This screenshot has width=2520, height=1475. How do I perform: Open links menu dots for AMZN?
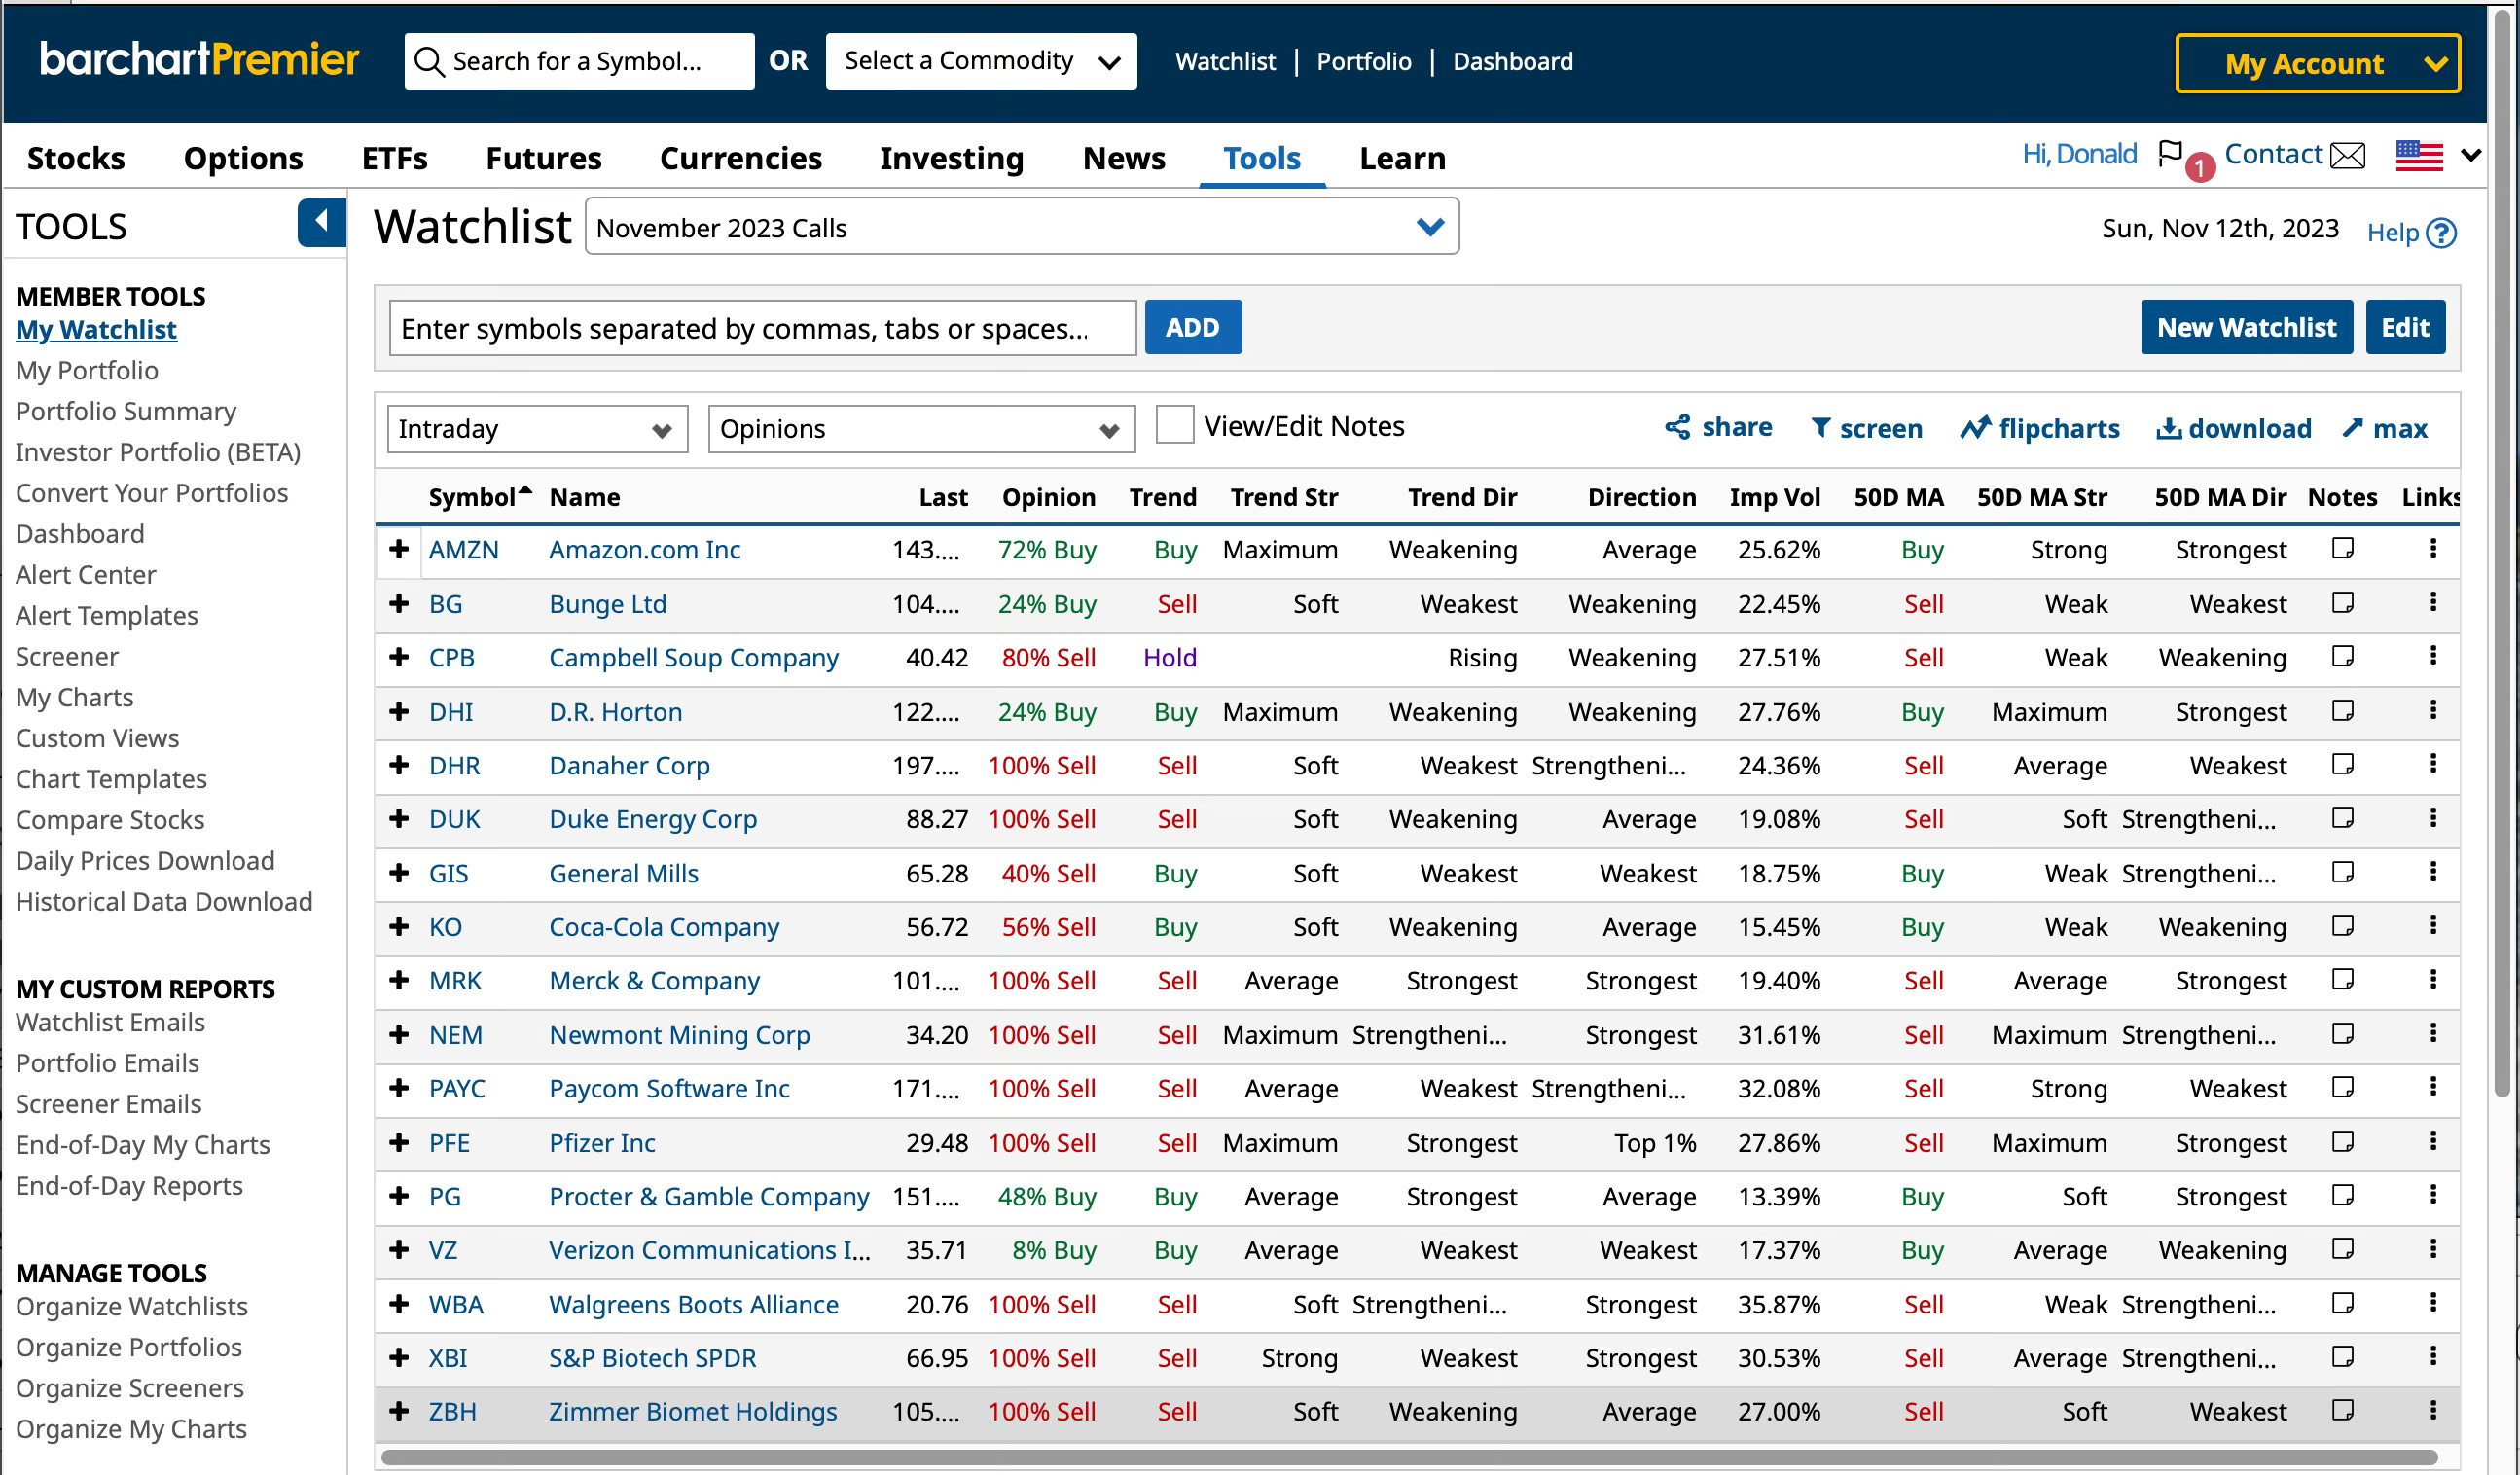click(x=2432, y=548)
